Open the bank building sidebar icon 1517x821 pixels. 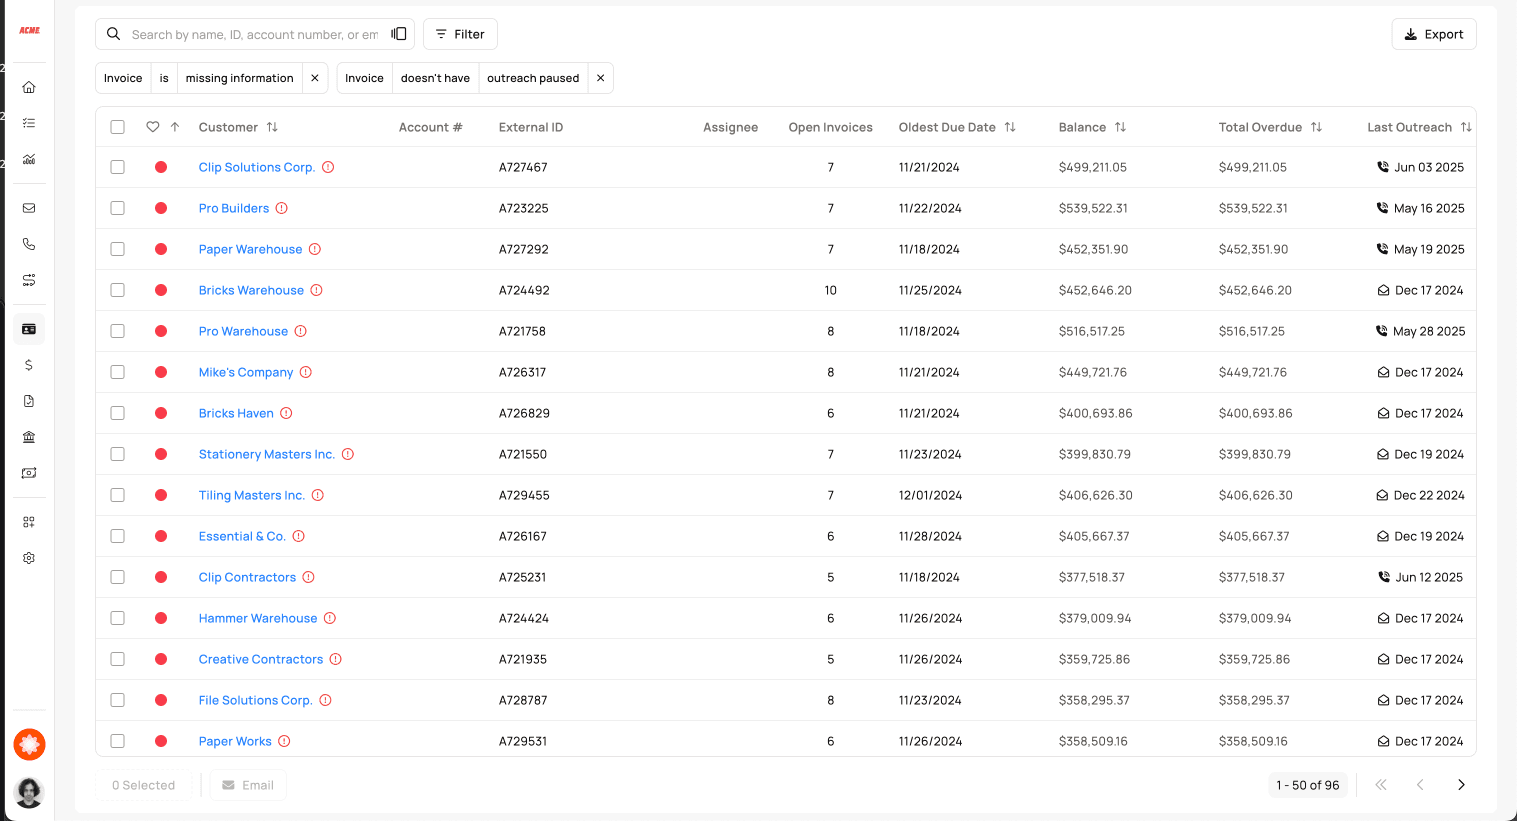tap(29, 437)
